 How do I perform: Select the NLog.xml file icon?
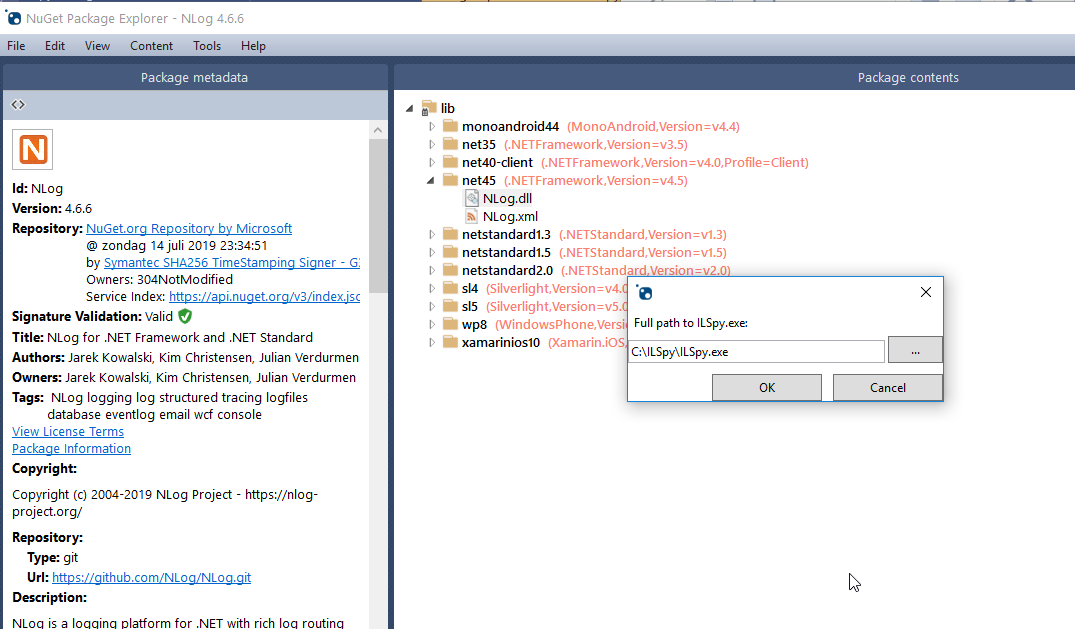[x=472, y=217]
